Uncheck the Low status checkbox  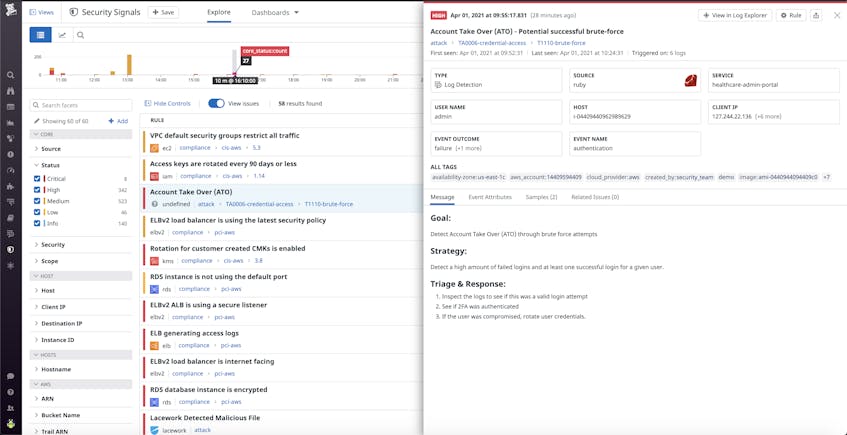[x=37, y=212]
